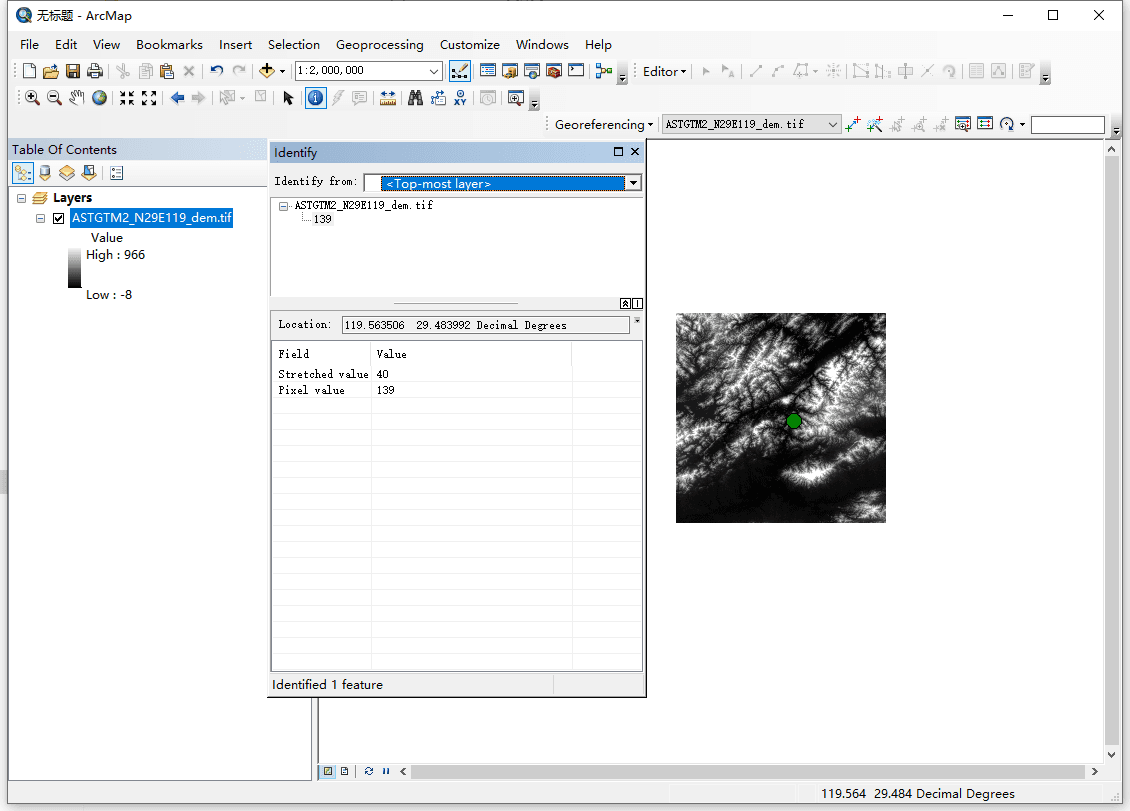Image resolution: width=1130 pixels, height=811 pixels.
Task: Open the Georeferencing dropdown button
Action: [603, 125]
